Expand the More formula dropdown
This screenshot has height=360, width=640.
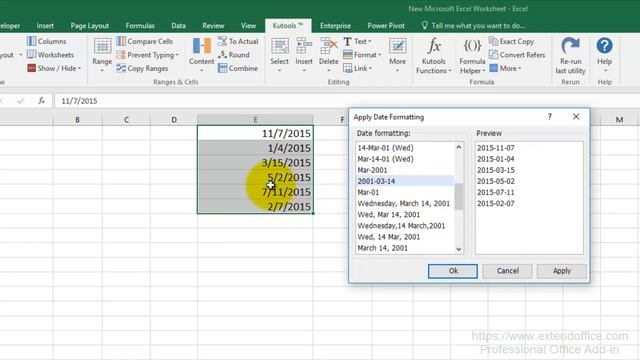click(x=505, y=68)
